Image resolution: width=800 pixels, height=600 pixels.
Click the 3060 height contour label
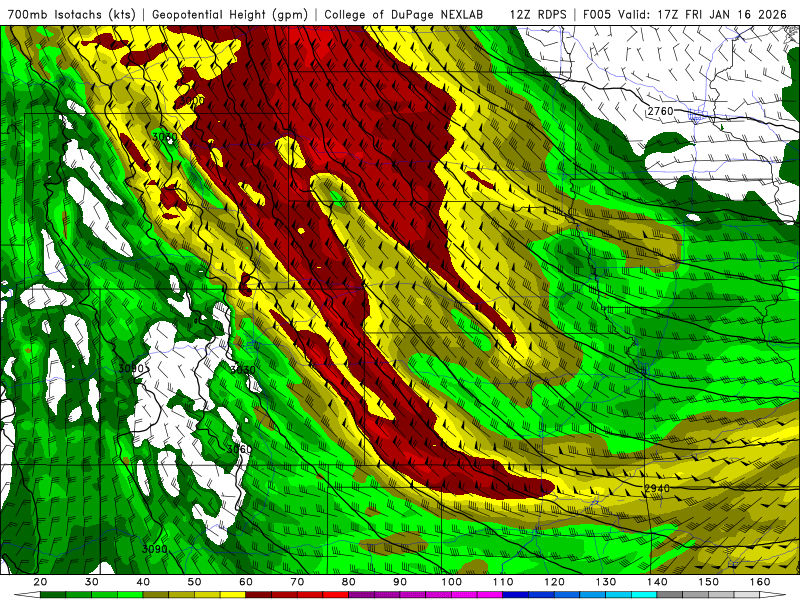pos(239,449)
